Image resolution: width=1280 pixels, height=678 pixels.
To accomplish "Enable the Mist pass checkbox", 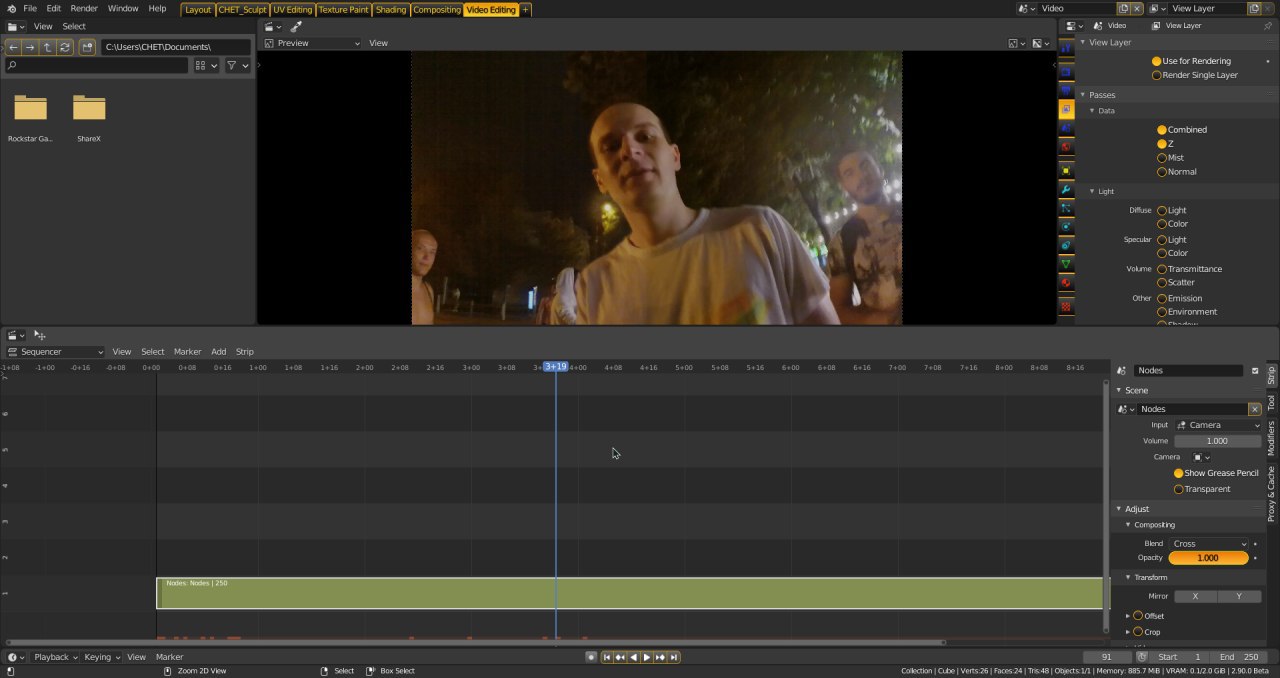I will (x=1162, y=158).
